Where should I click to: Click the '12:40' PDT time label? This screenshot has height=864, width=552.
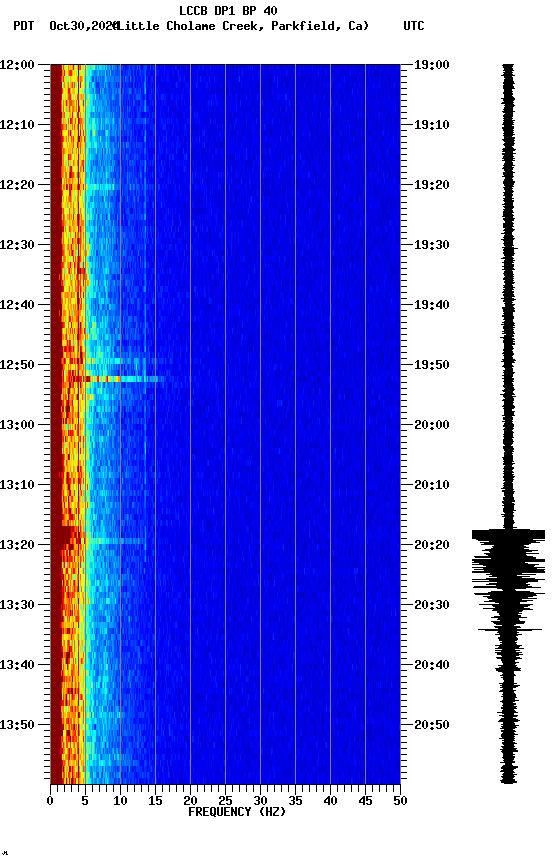click(17, 305)
